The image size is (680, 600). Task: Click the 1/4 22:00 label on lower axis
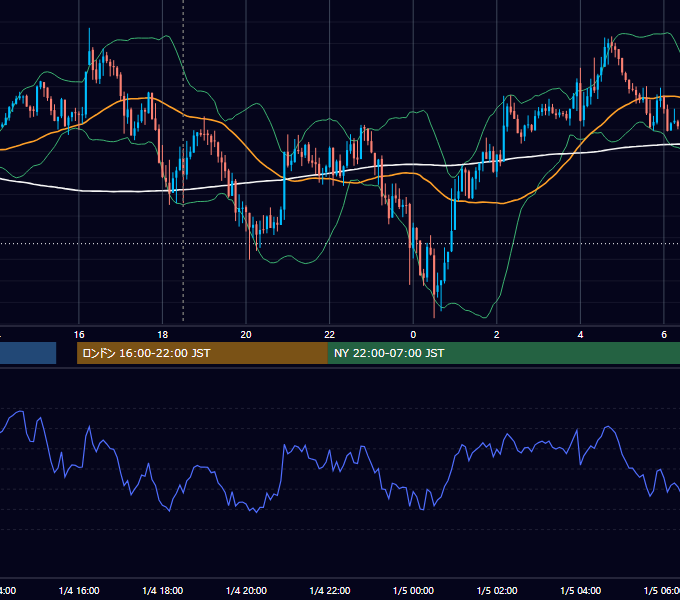click(330, 590)
